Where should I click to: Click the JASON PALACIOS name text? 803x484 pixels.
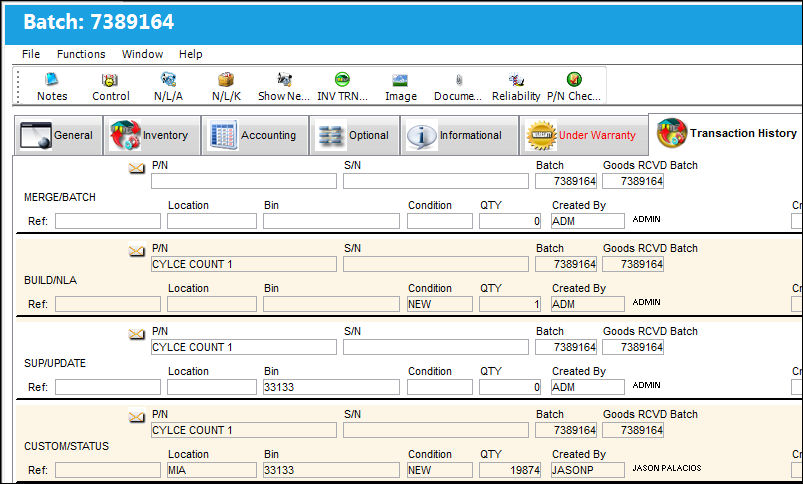tap(667, 468)
